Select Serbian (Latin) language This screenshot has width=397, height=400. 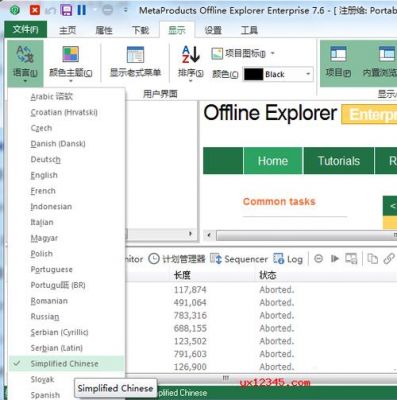click(67, 348)
